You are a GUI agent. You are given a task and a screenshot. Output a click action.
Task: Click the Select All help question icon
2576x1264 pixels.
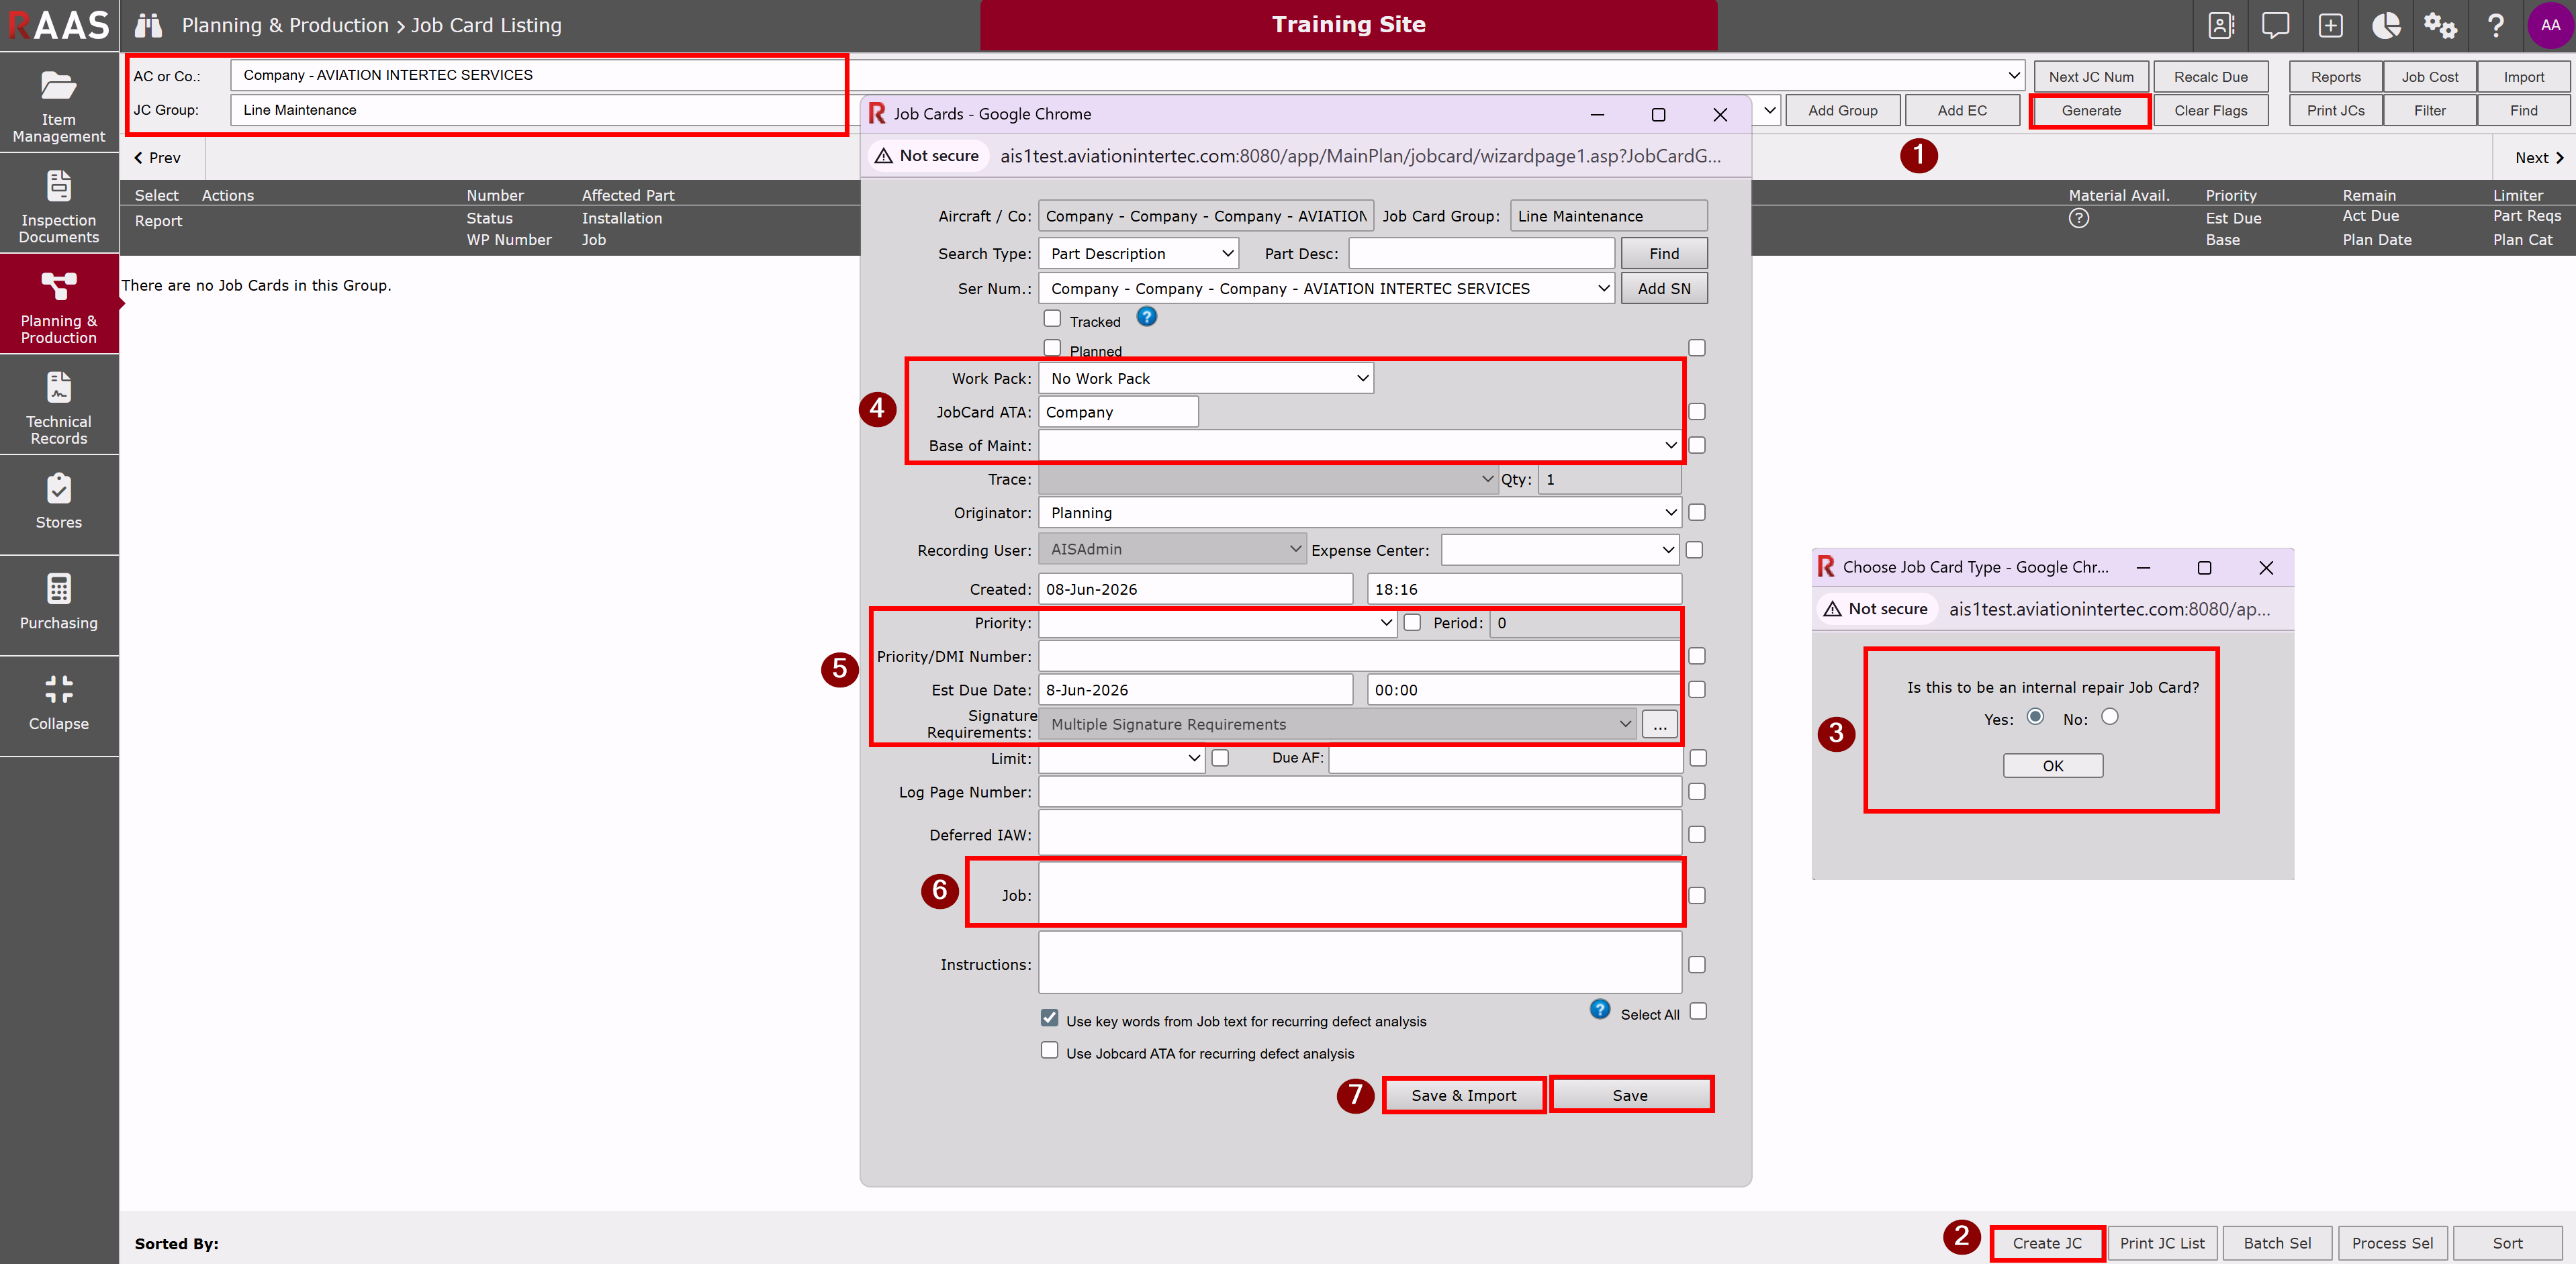pyautogui.click(x=1600, y=1010)
